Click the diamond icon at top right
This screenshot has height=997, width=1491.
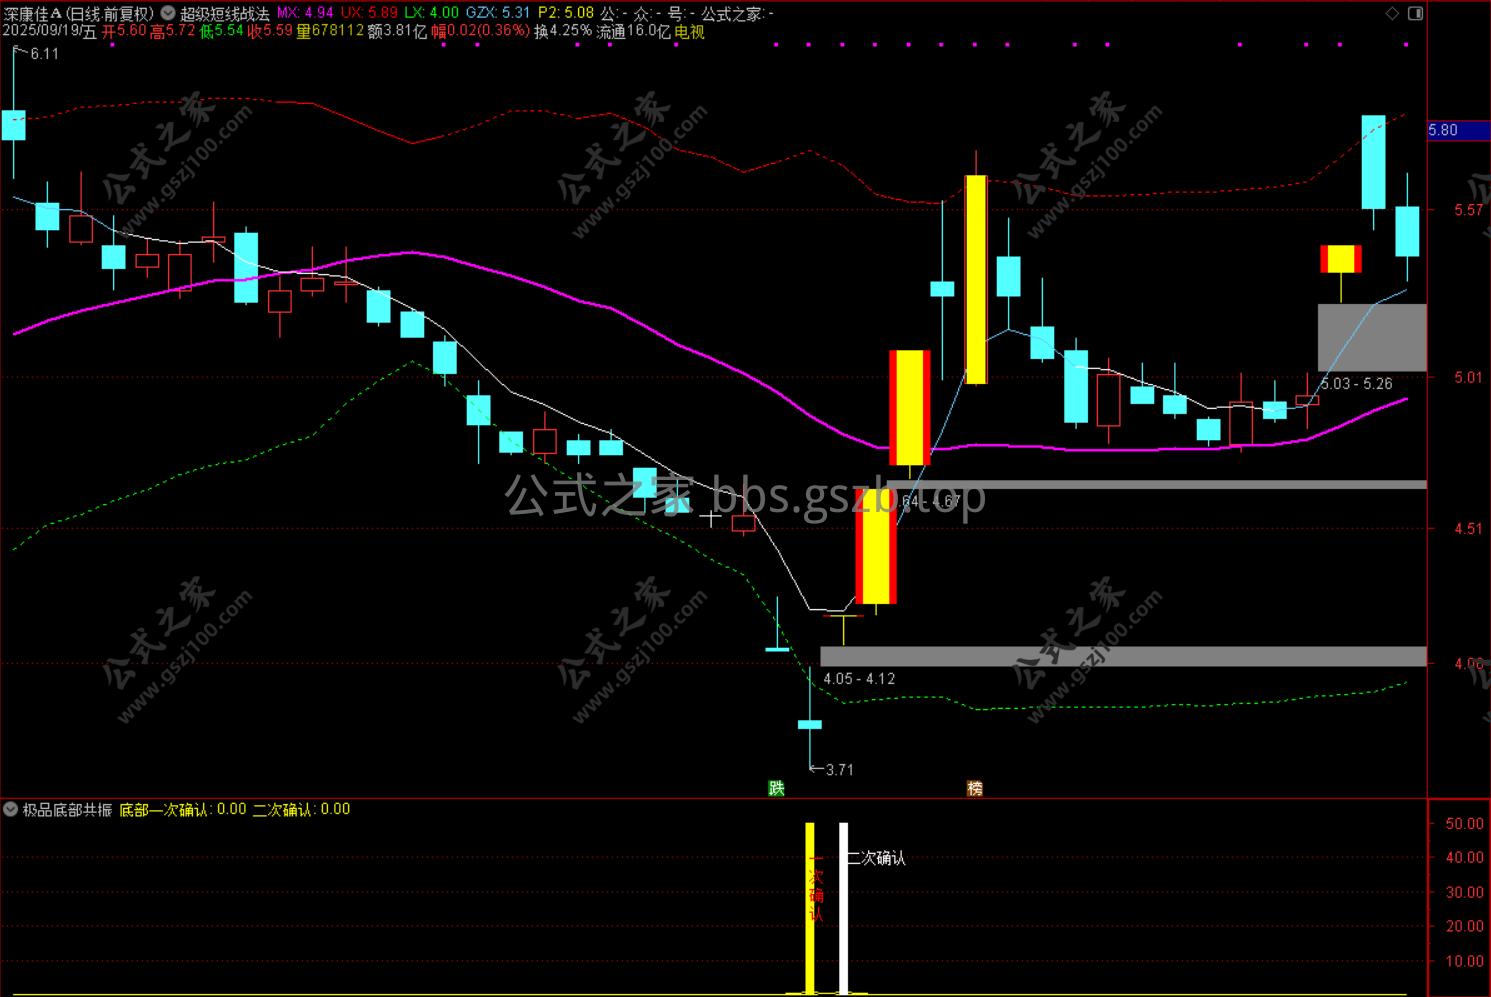coord(1393,14)
